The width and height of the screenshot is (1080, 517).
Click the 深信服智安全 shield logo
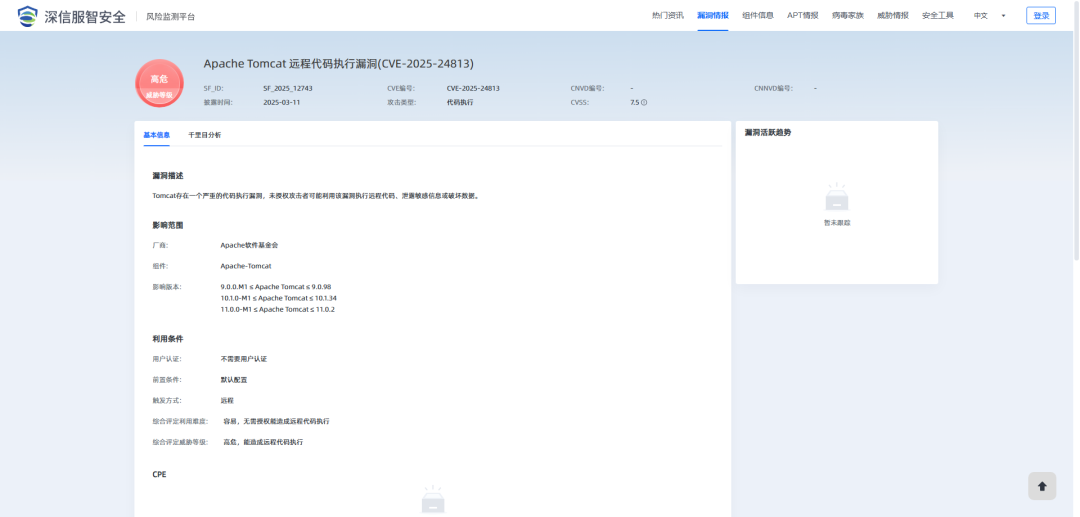point(28,16)
